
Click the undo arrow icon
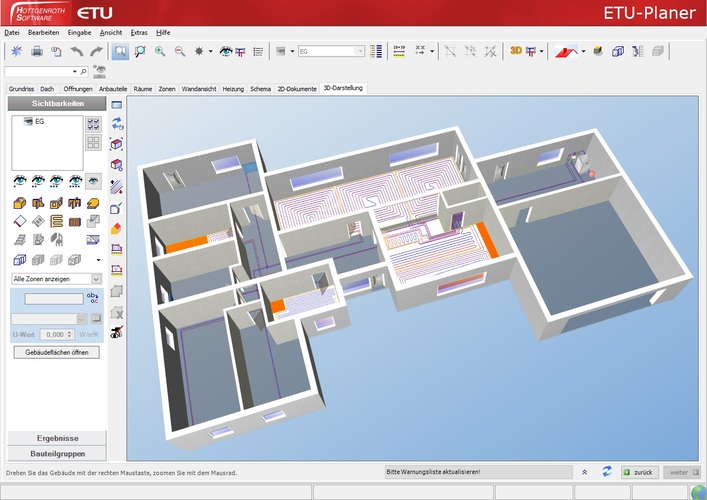(x=77, y=51)
